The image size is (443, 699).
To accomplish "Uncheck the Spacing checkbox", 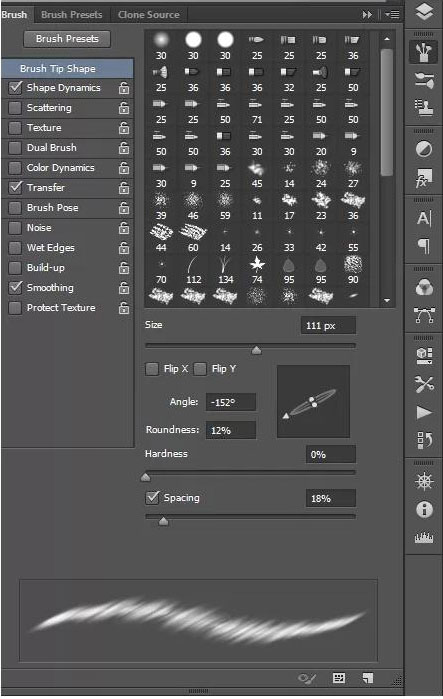I will [152, 498].
